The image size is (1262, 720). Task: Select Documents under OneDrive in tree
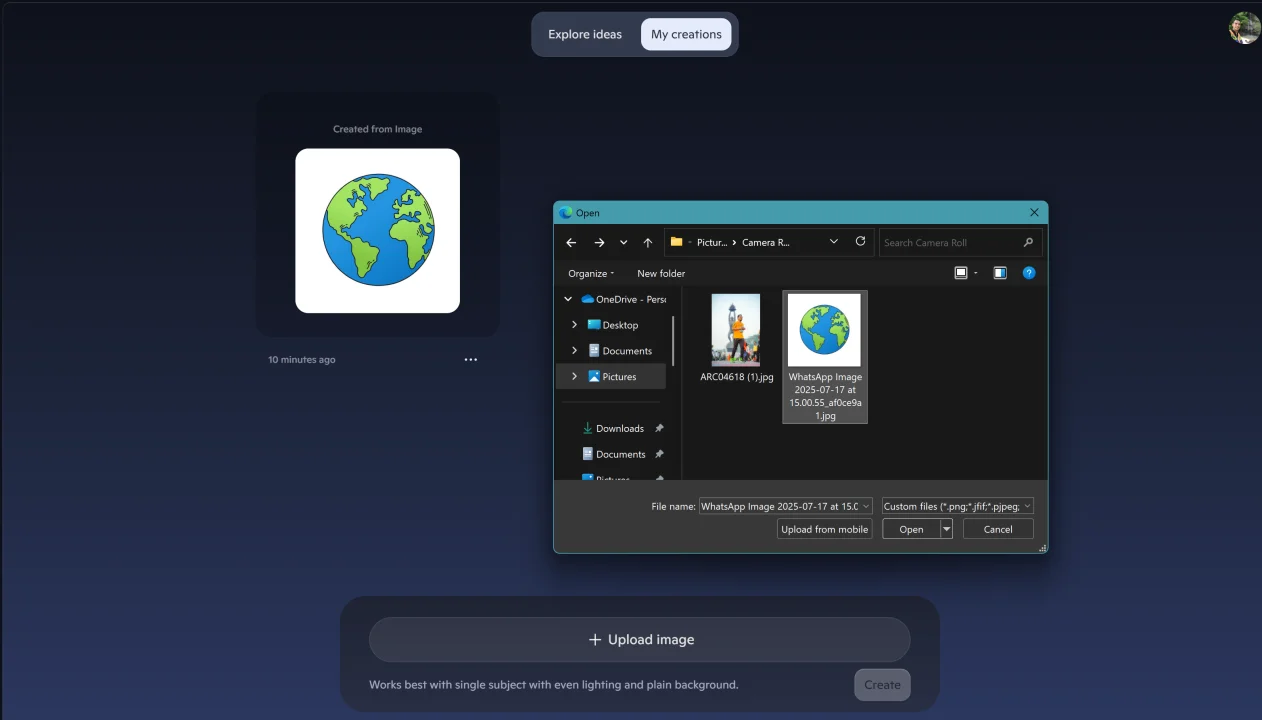(x=620, y=351)
